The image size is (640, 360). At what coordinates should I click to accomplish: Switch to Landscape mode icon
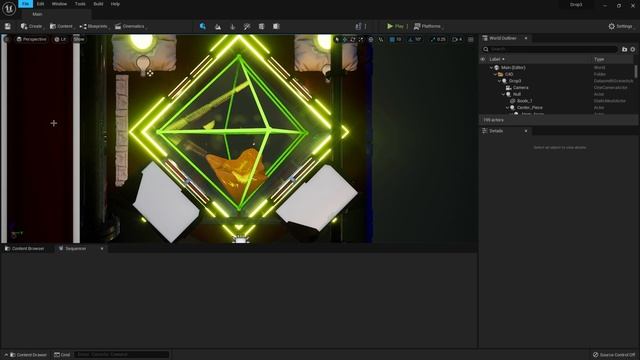coord(218,27)
